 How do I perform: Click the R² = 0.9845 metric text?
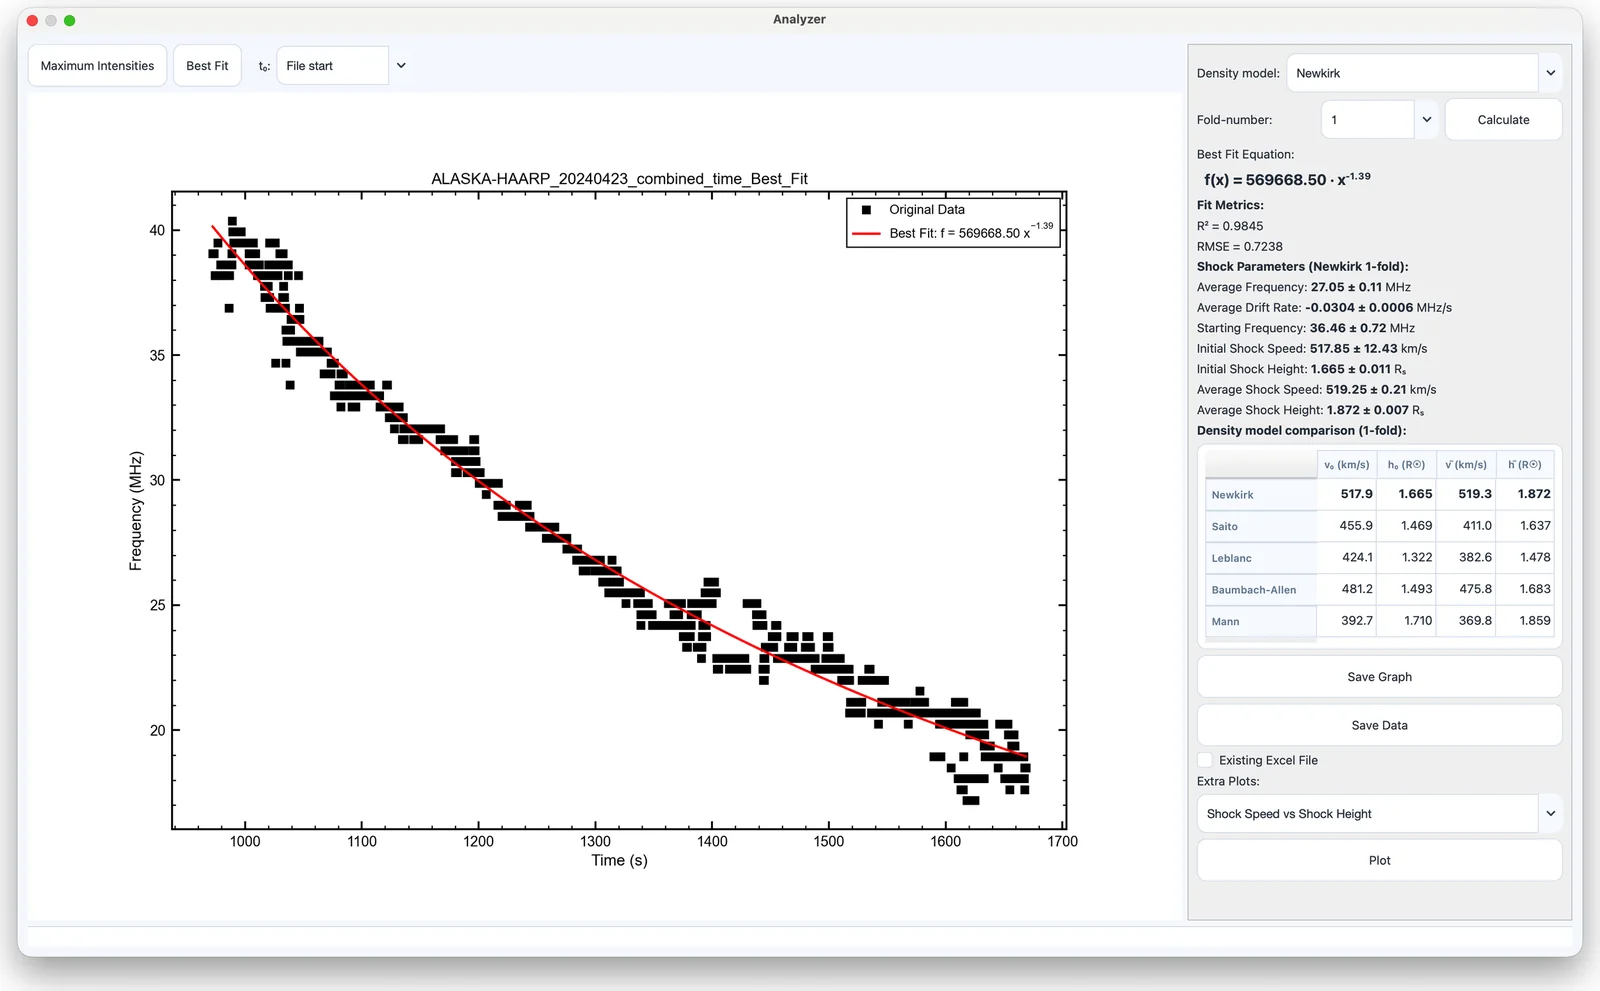pyautogui.click(x=1229, y=226)
